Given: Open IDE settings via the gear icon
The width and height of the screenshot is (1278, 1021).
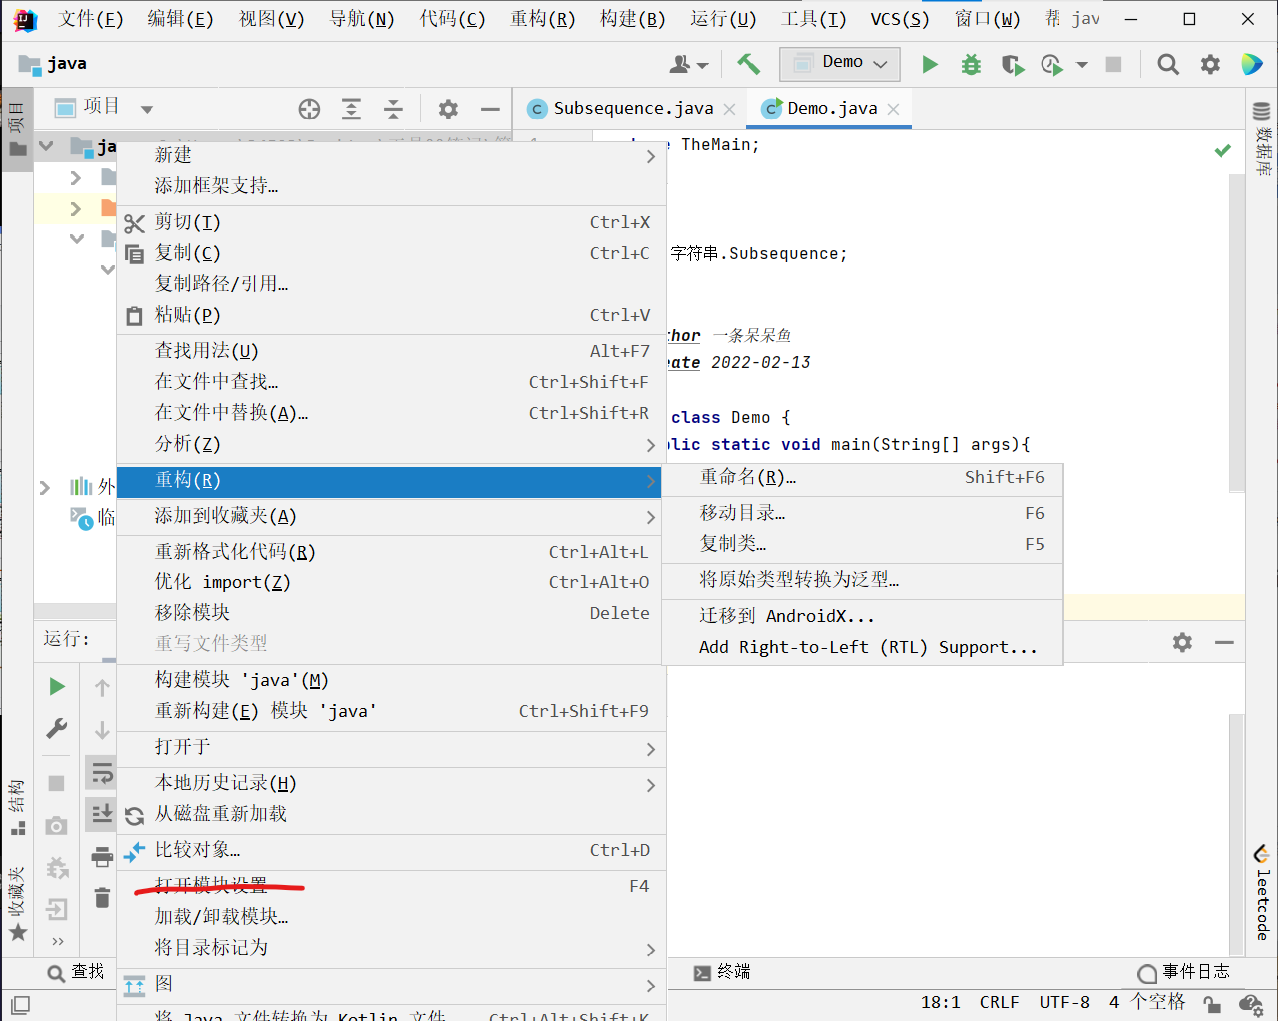Looking at the screenshot, I should click(x=1210, y=64).
